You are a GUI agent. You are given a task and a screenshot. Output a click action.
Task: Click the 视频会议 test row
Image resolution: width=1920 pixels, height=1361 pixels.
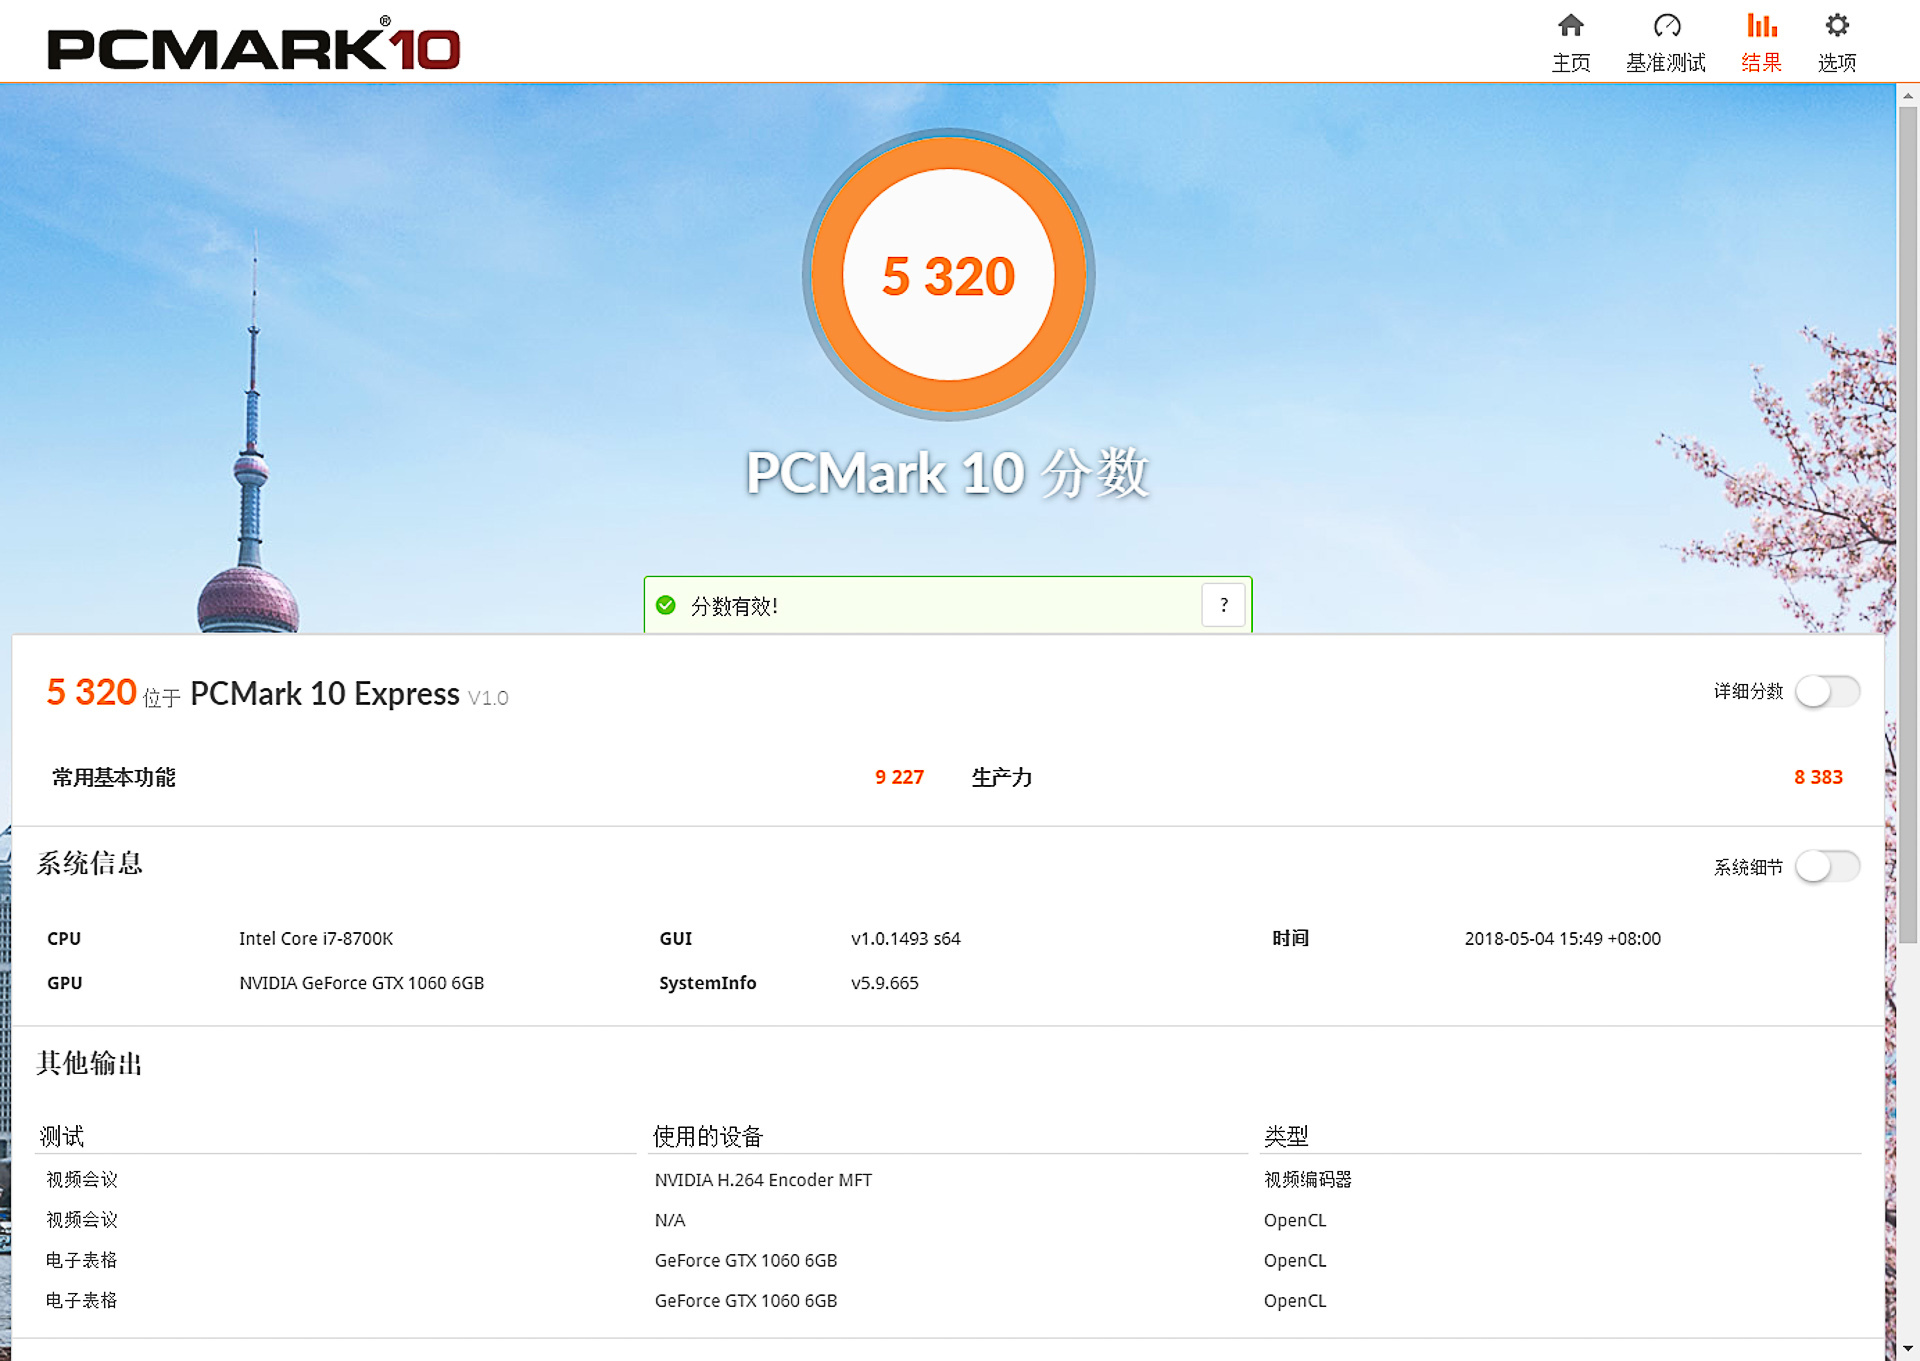pos(79,1180)
